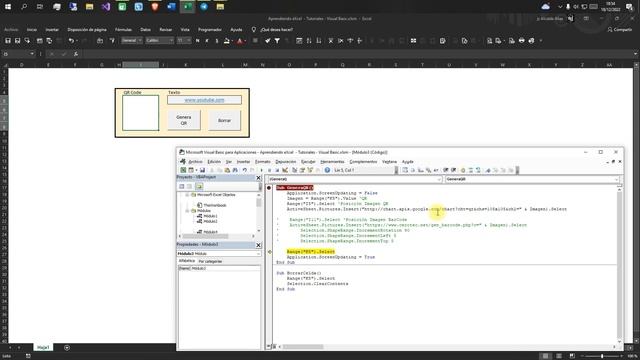
Task: Click Windows Start button on taskbar
Action: (8, 7)
